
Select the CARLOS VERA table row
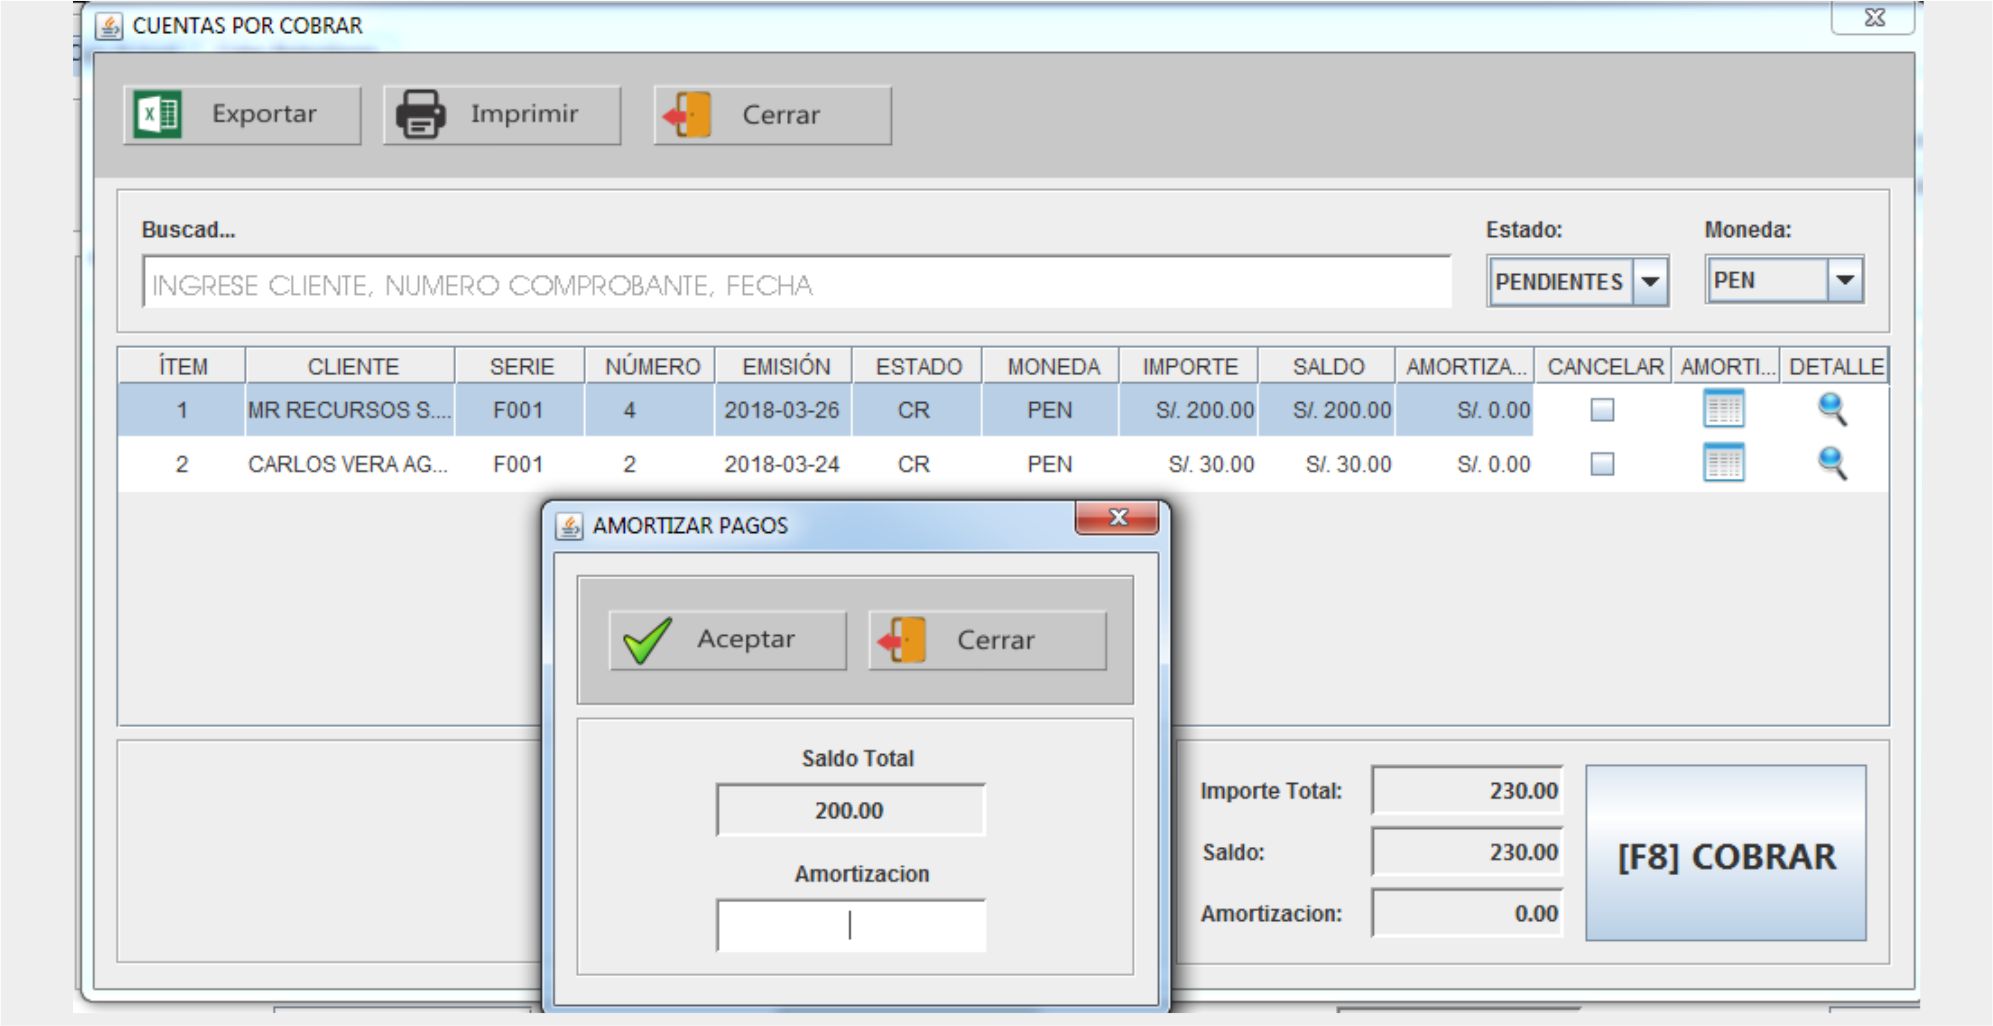pyautogui.click(x=347, y=464)
